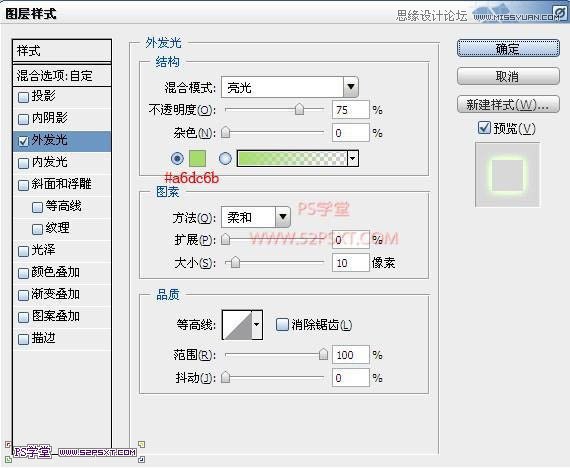This screenshot has height=468, width=570.
Task: Click the 新建样式 new style button
Action: [x=508, y=105]
